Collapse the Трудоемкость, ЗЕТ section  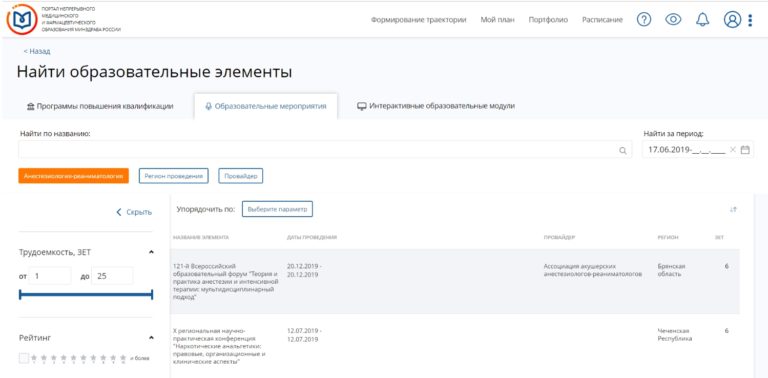pos(151,252)
